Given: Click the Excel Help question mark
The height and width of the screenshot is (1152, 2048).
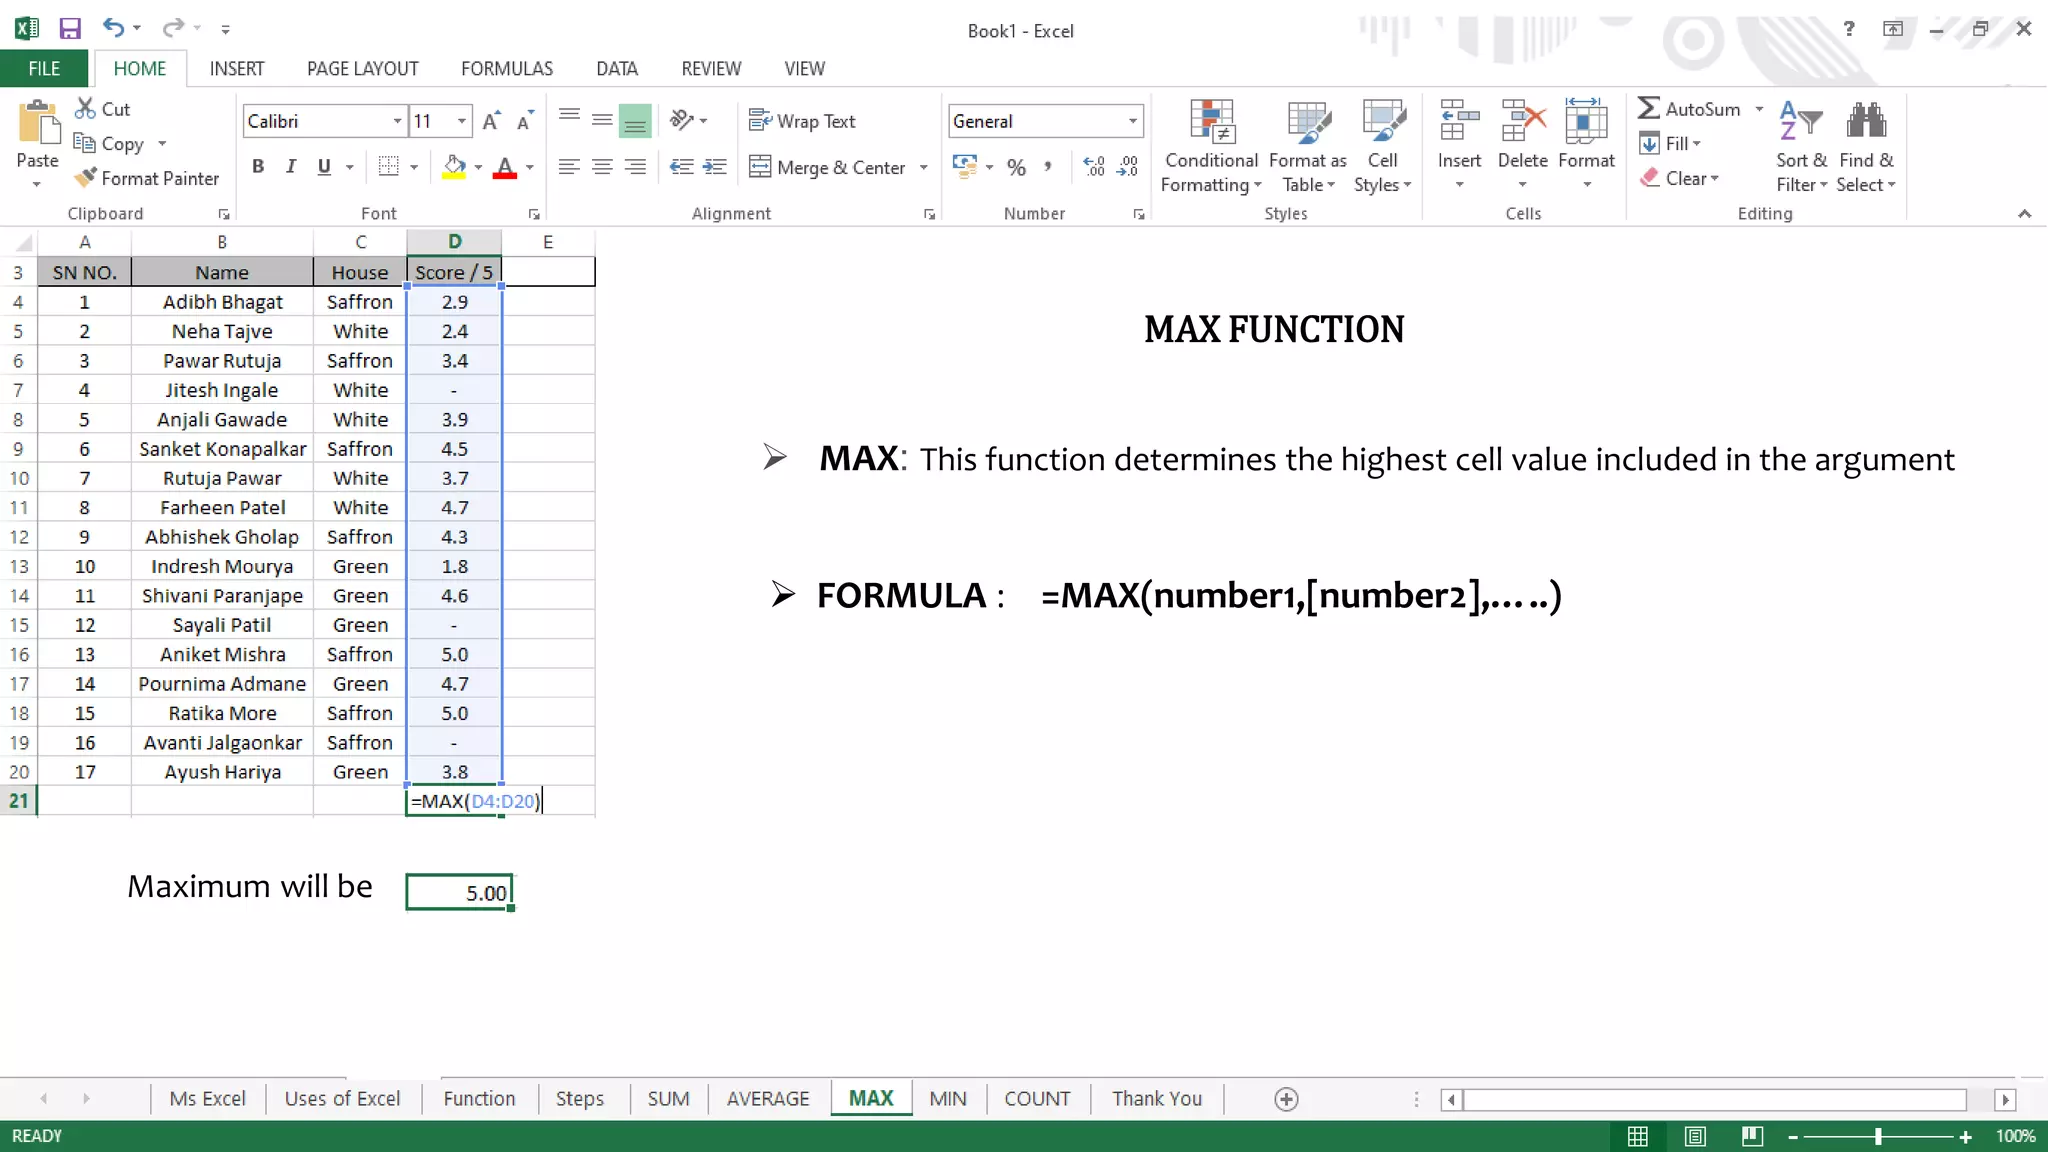Looking at the screenshot, I should point(1849,29).
